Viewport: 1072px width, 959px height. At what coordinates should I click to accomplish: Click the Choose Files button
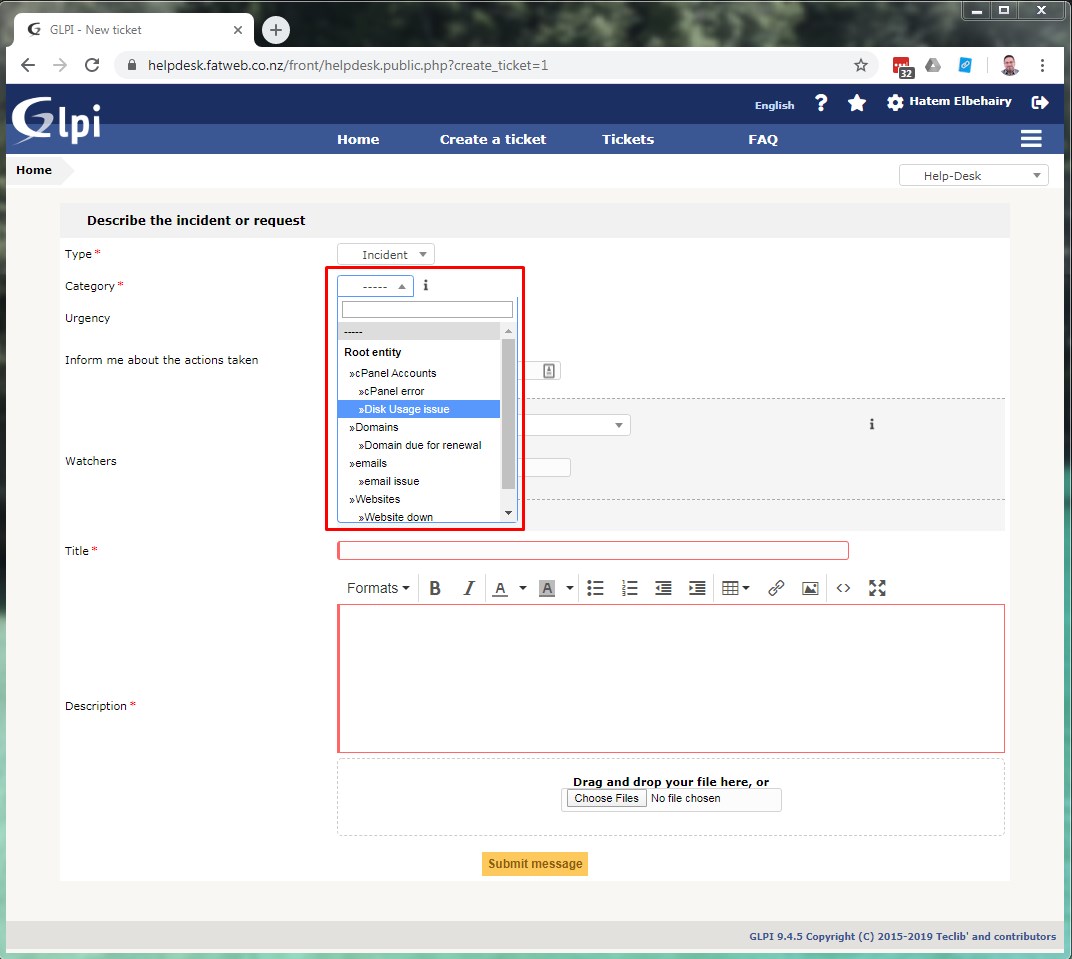[606, 798]
